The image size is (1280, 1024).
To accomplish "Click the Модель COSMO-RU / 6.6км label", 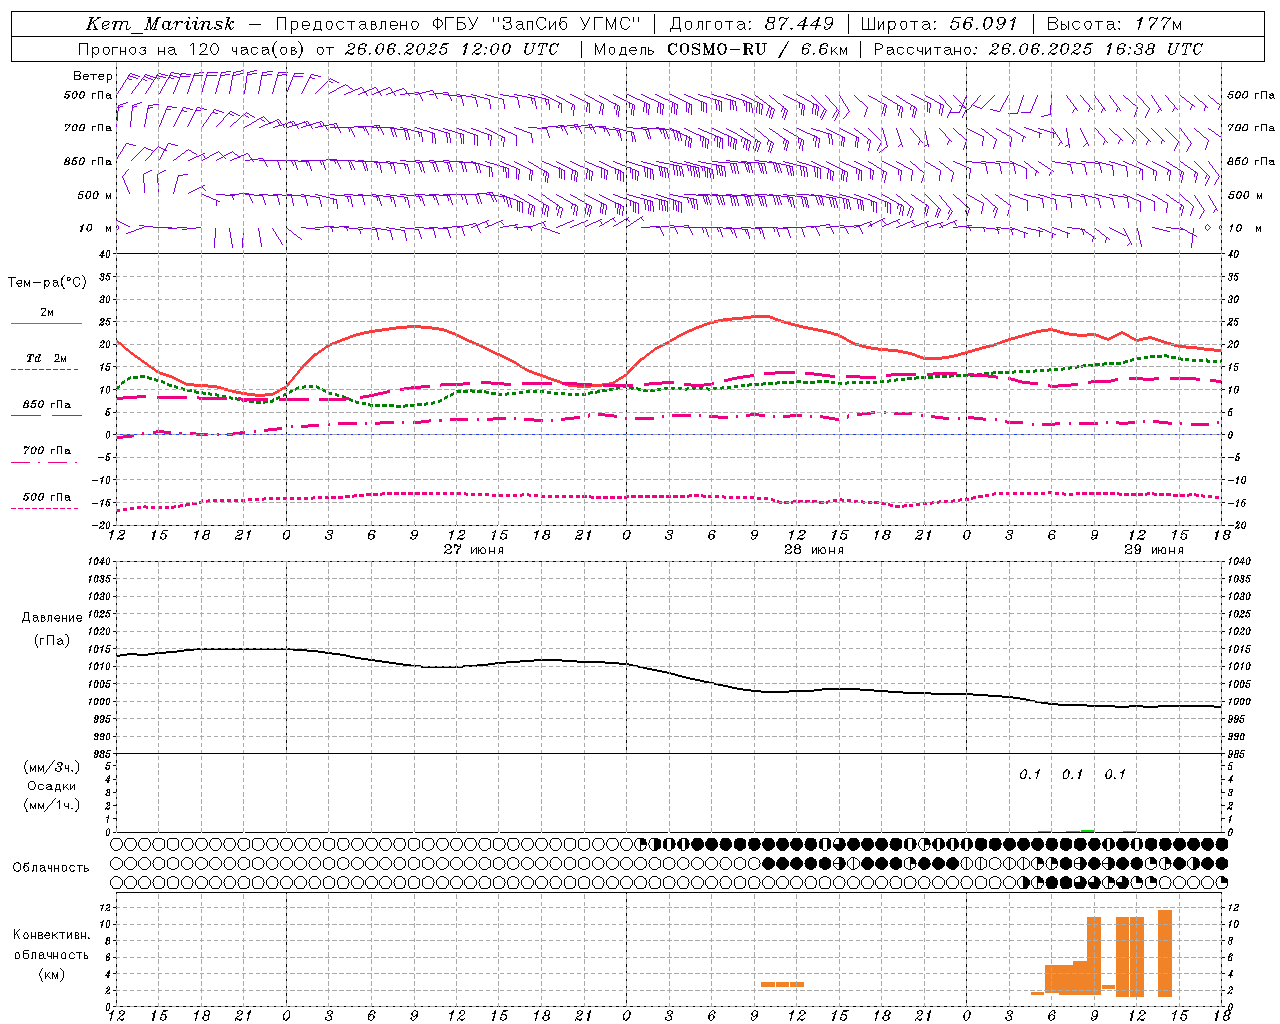I will tap(720, 49).
